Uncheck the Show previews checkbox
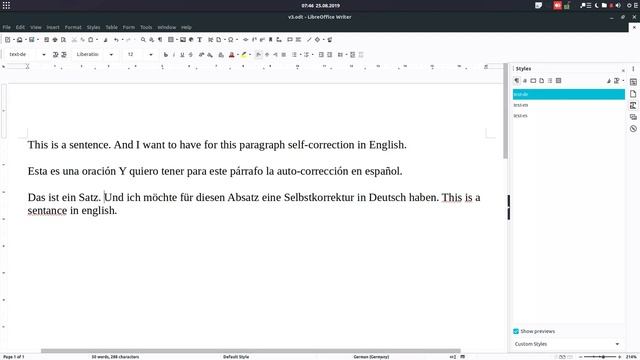Image resolution: width=640 pixels, height=360 pixels. [x=516, y=331]
